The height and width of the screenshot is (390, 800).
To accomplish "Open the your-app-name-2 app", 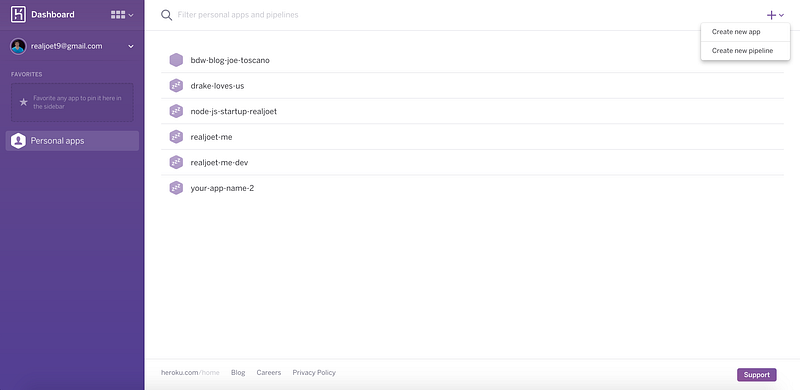I will 222,188.
